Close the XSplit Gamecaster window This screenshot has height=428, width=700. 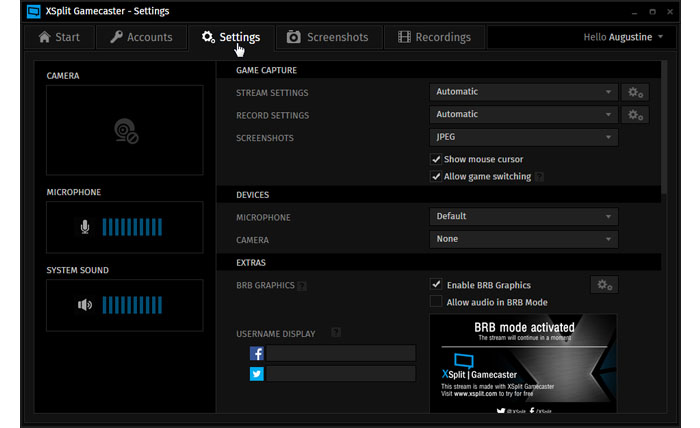670,12
